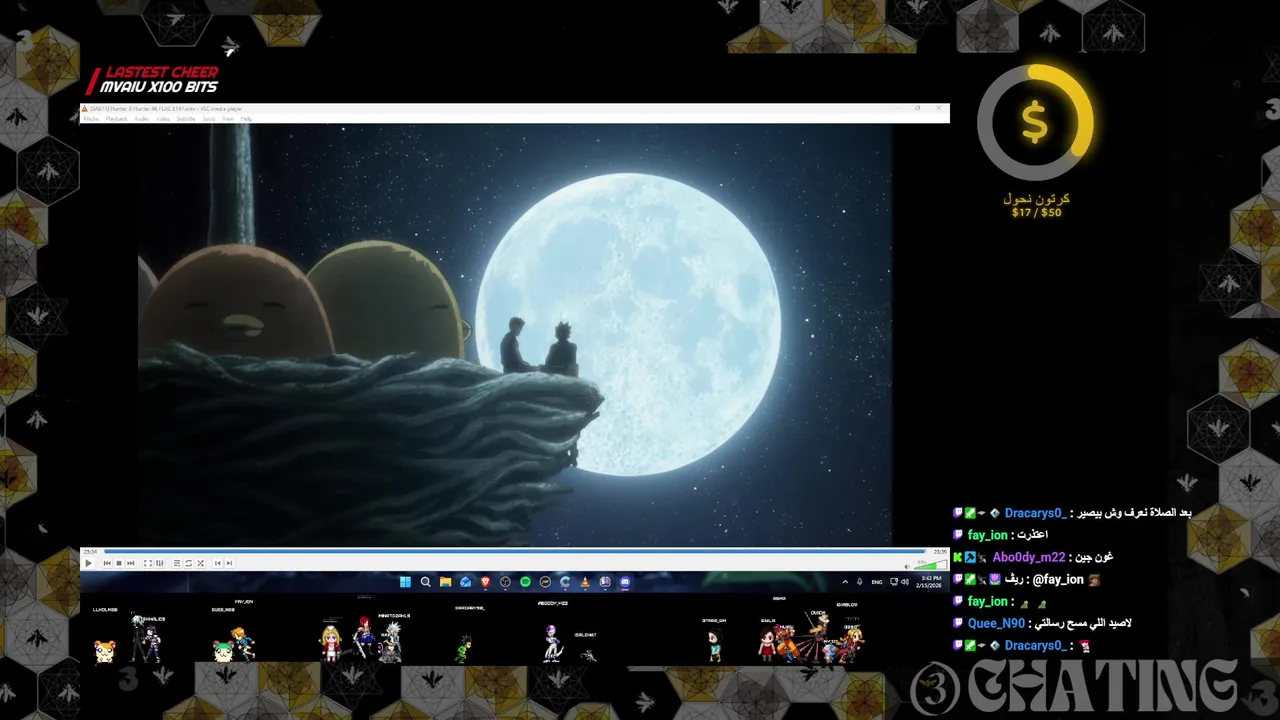The width and height of the screenshot is (1280, 720).
Task: Open network and sound quick settings
Action: (x=899, y=582)
